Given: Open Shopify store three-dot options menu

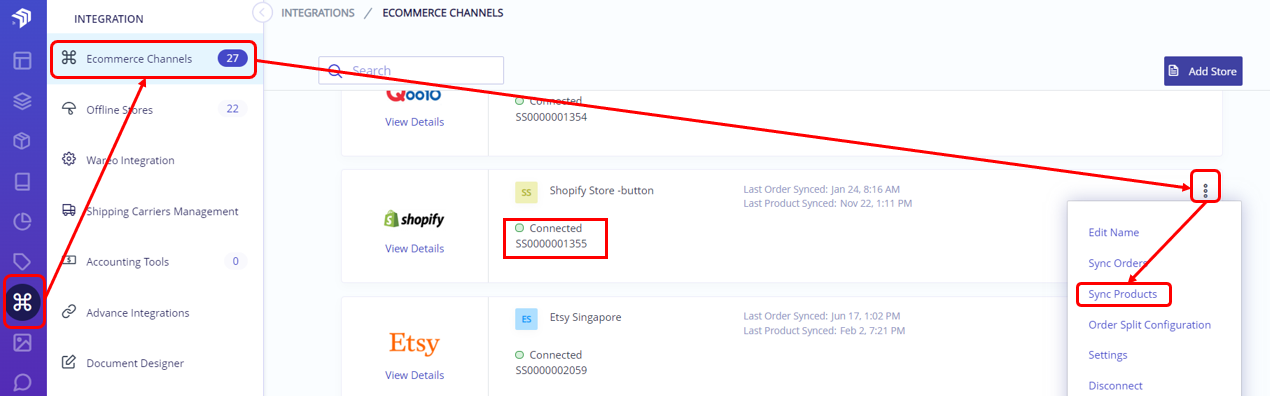Looking at the screenshot, I should click(x=1206, y=190).
